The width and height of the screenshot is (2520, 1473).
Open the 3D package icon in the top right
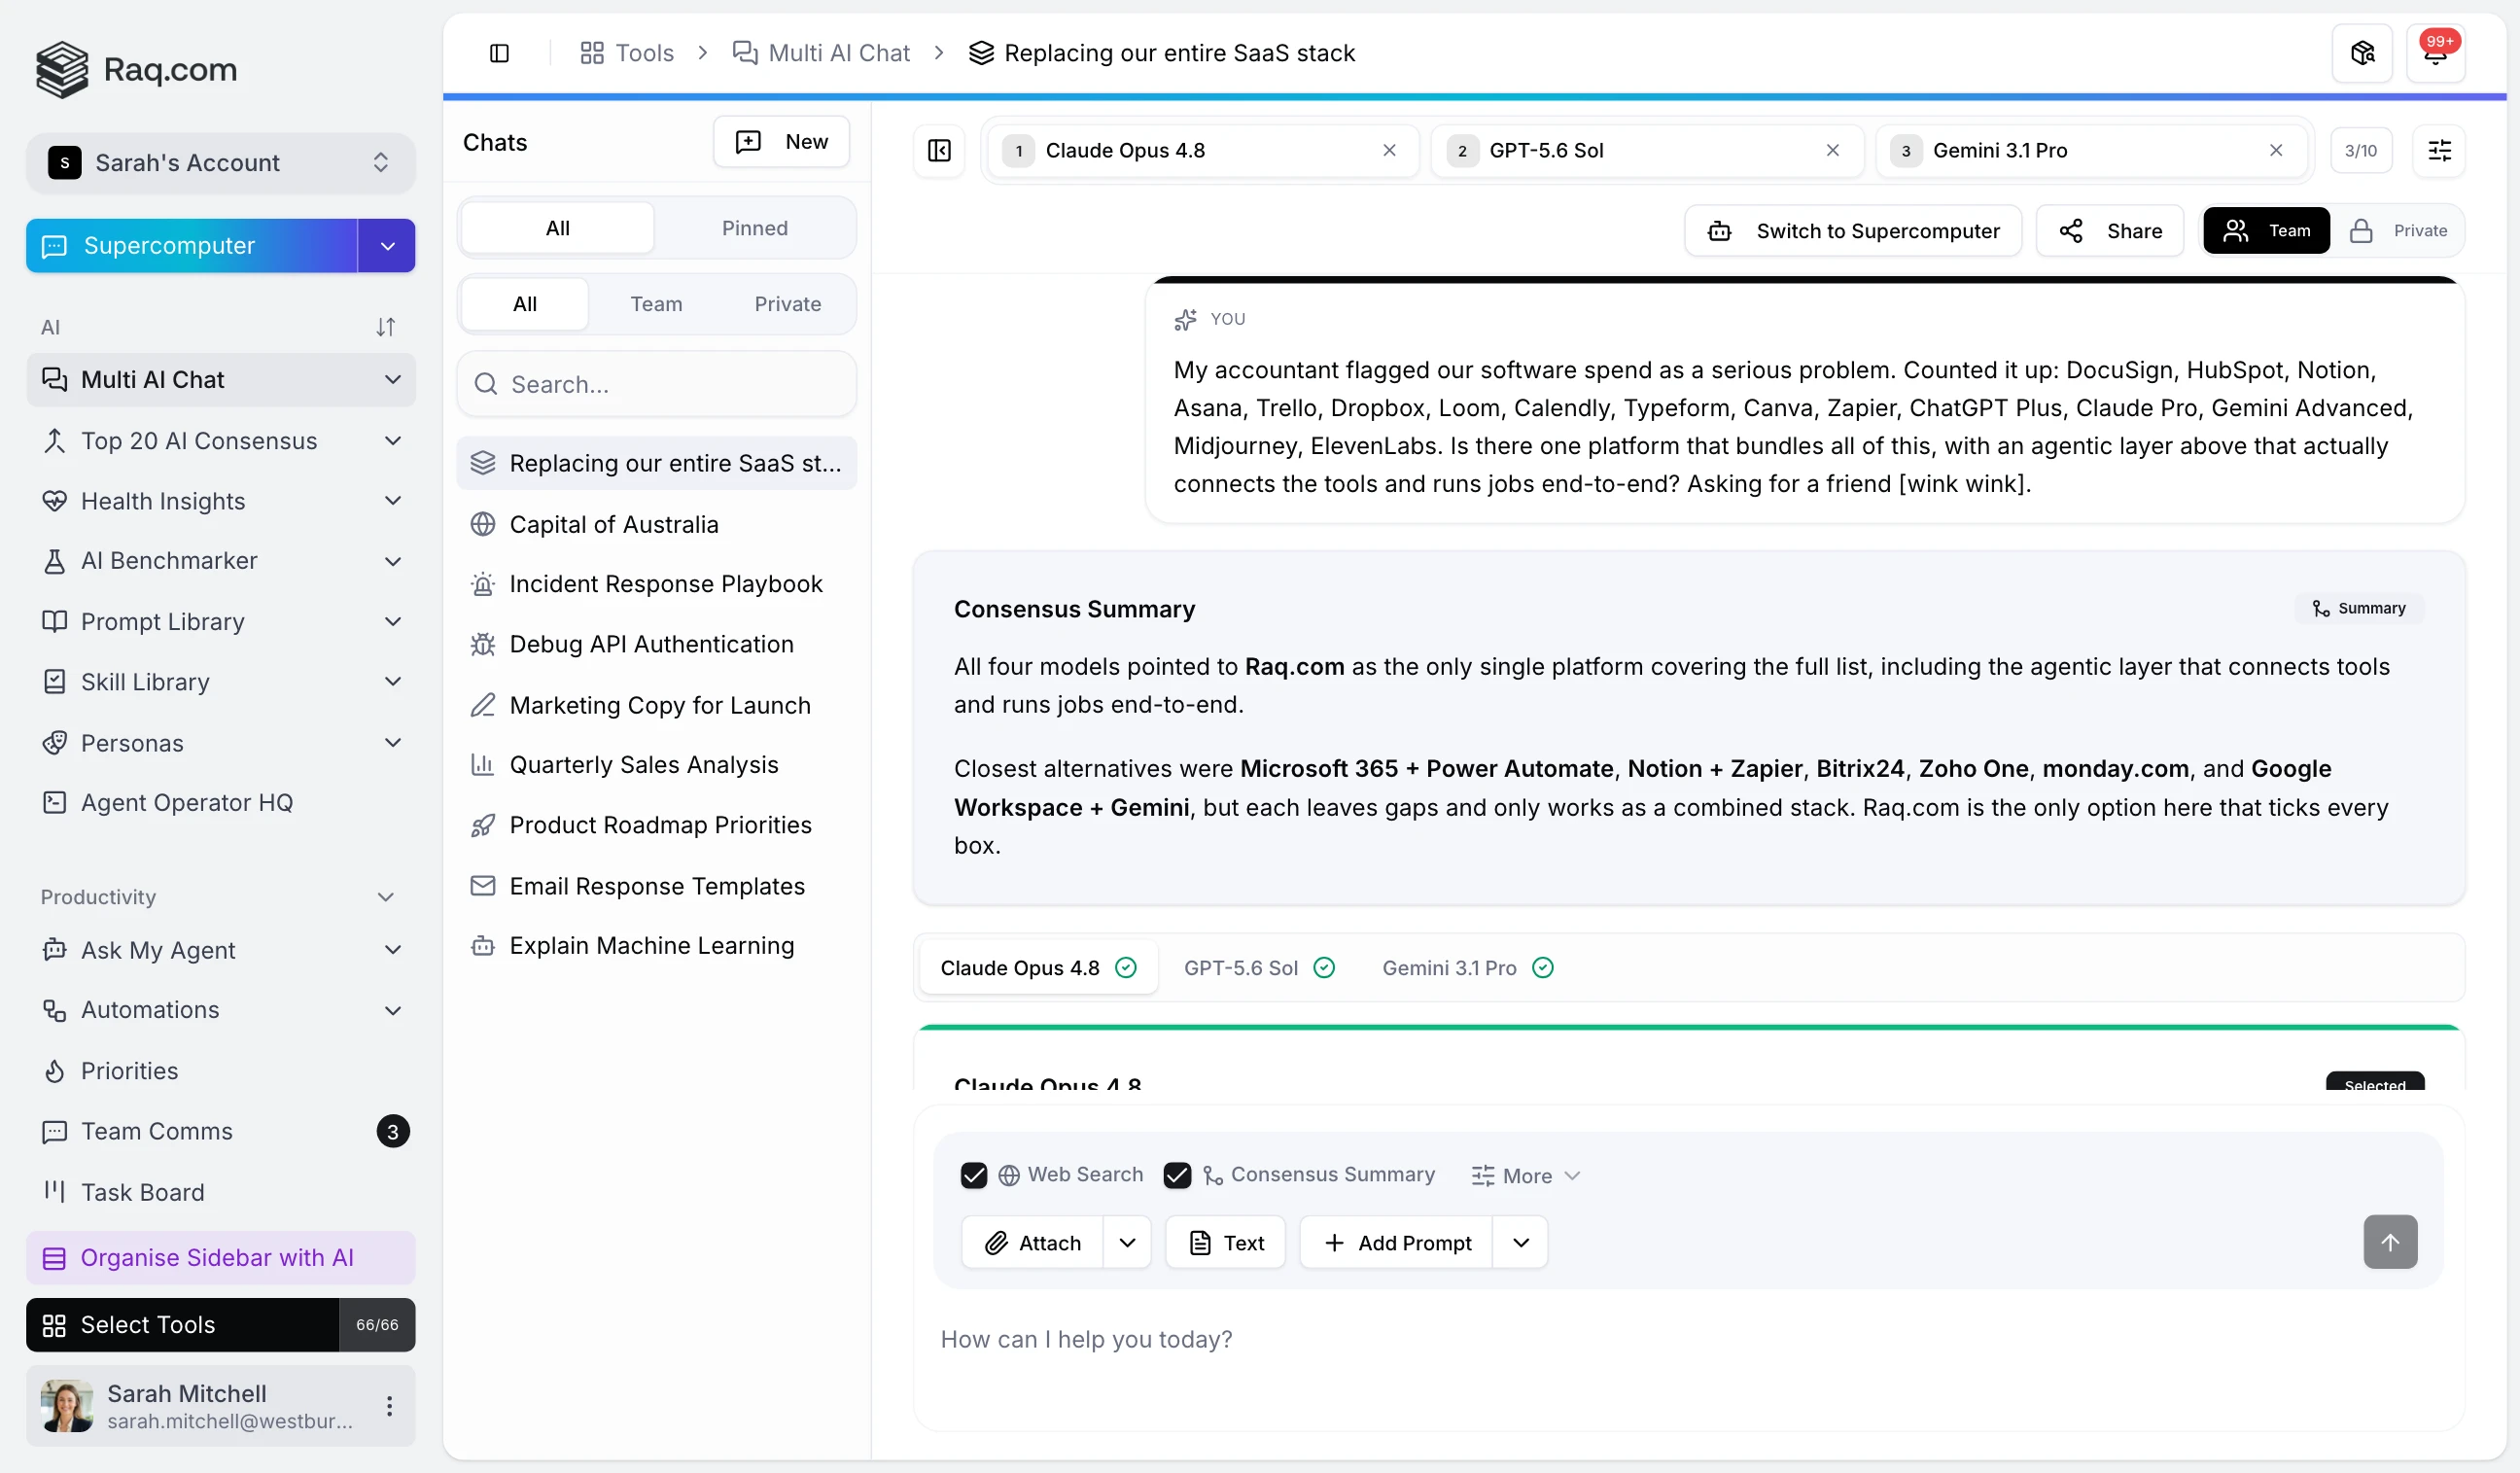coord(2361,53)
